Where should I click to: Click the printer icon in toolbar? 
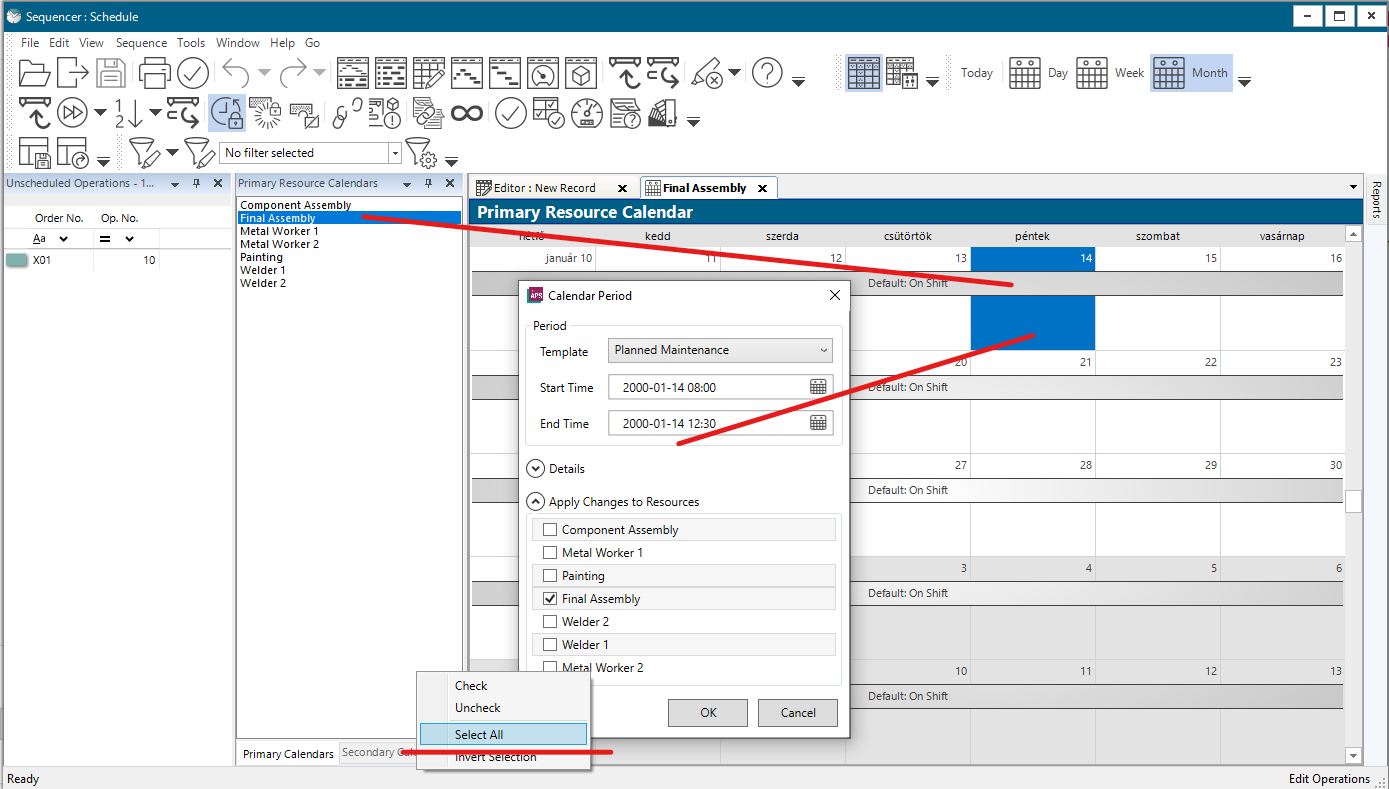[x=154, y=73]
